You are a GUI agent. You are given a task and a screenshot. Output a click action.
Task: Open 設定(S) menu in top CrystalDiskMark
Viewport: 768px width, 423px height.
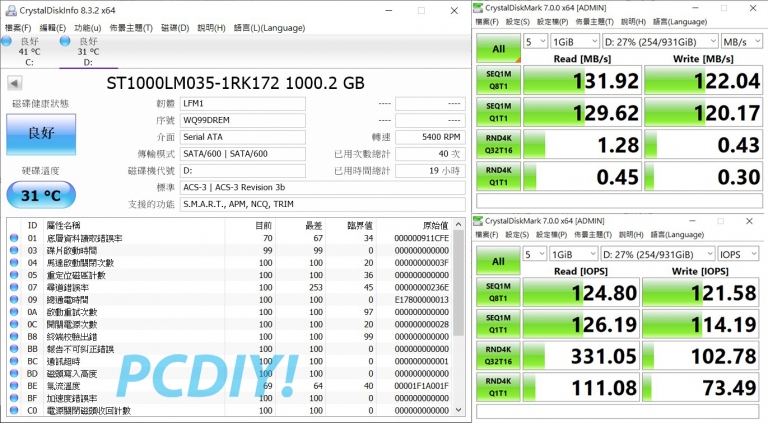pyautogui.click(x=518, y=22)
